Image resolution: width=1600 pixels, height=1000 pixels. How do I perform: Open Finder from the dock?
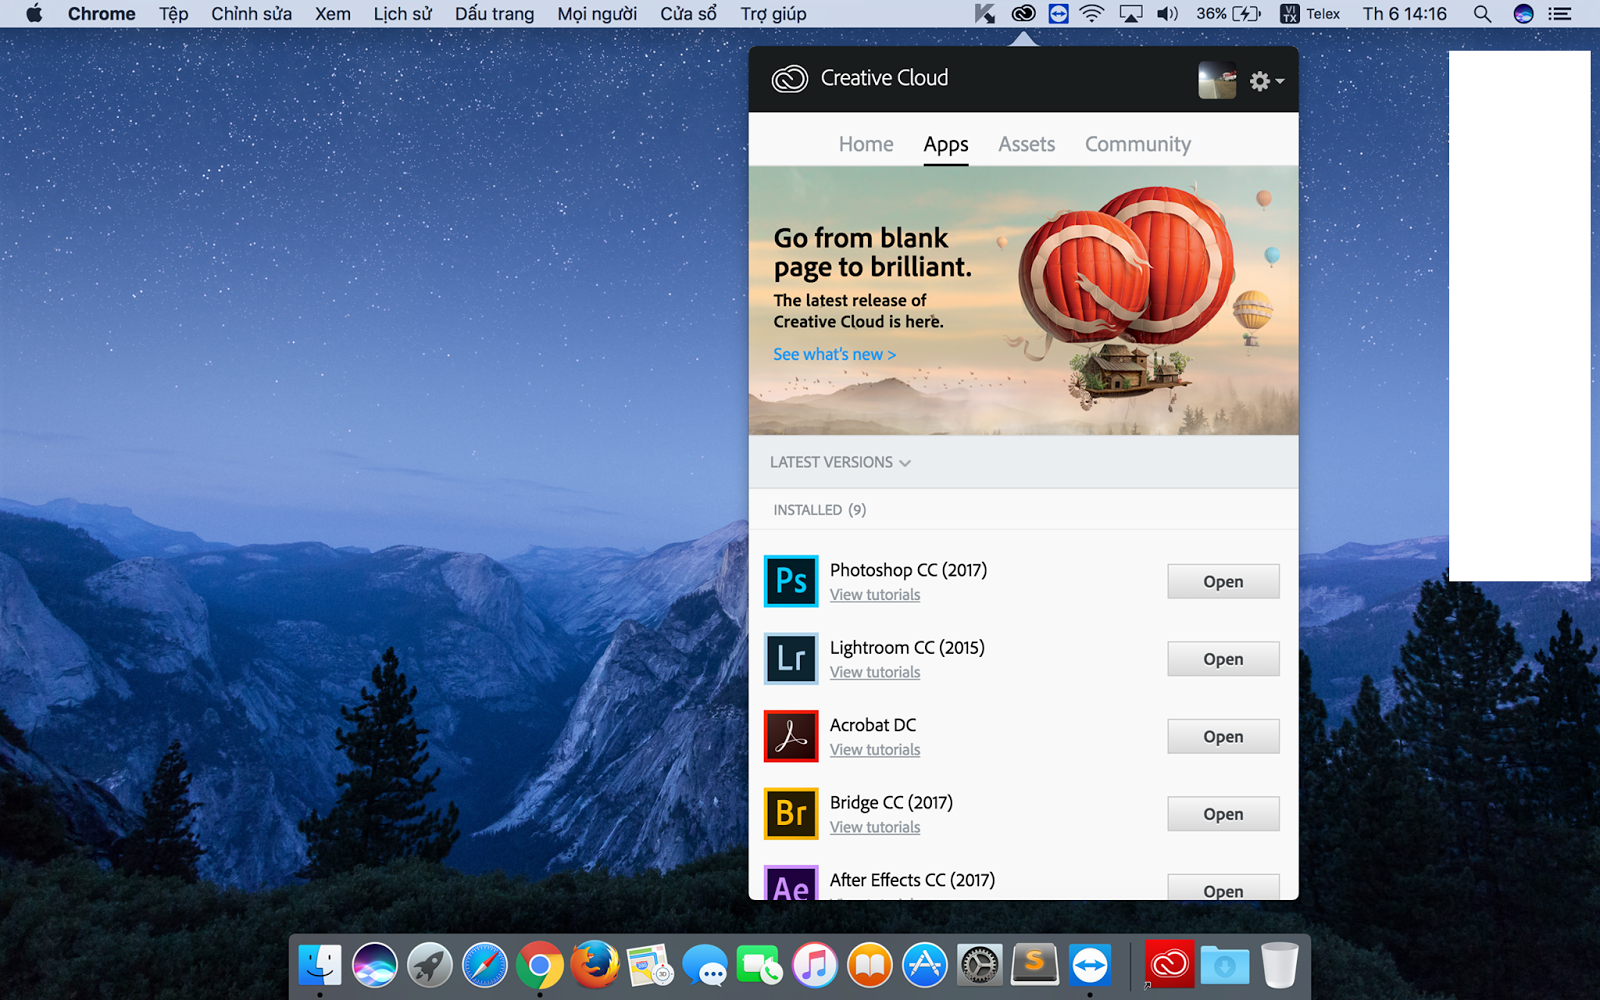[x=320, y=966]
